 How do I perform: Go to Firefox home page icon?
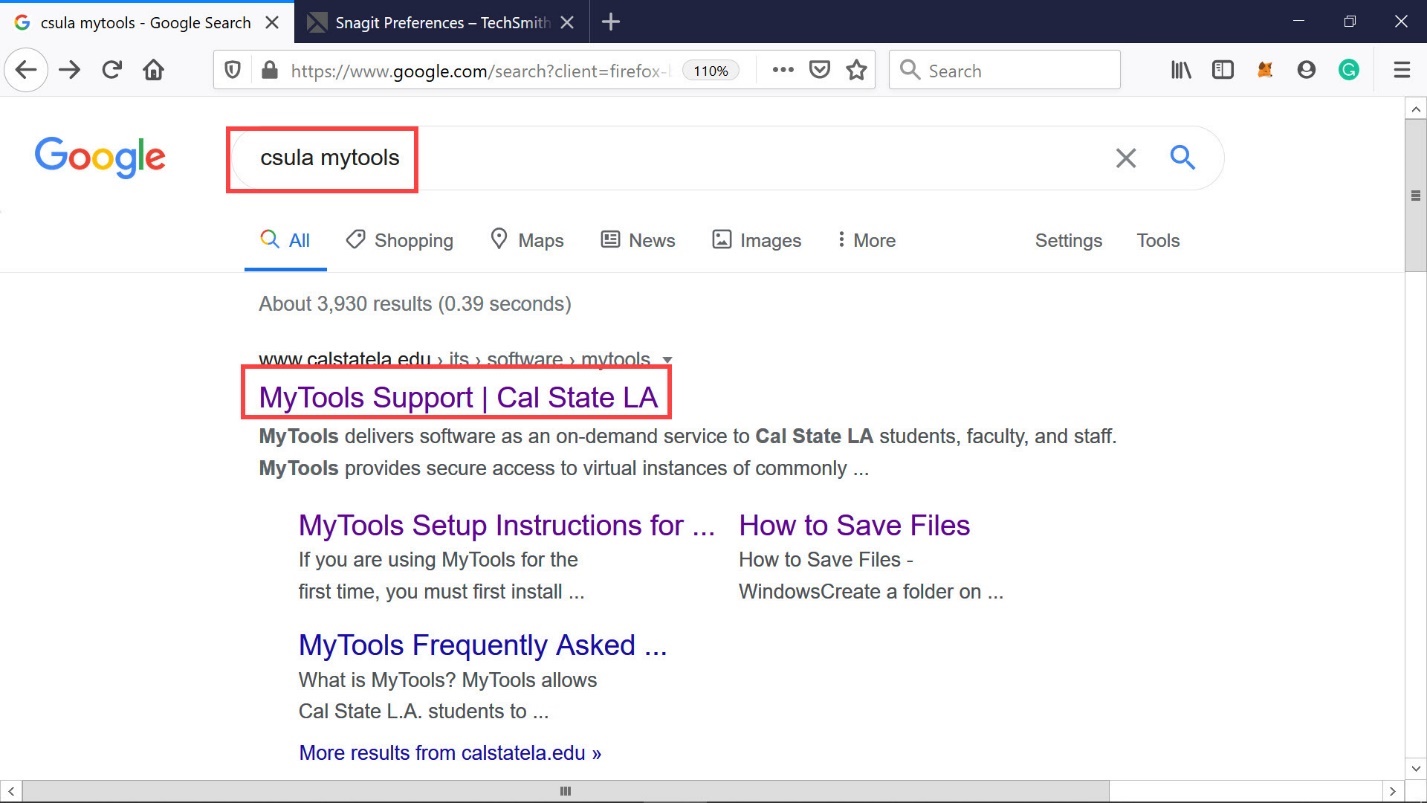click(153, 70)
